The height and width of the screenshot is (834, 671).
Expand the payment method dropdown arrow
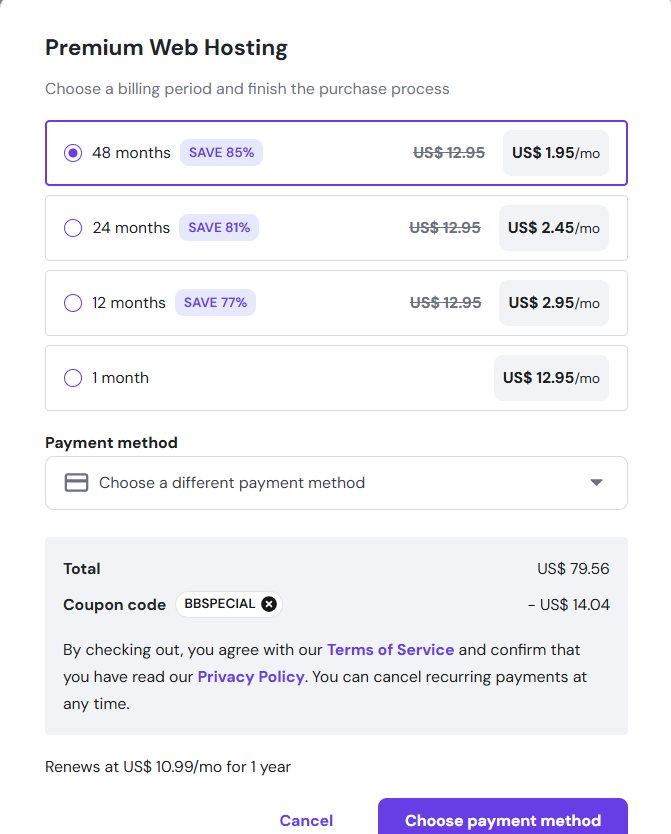pyautogui.click(x=596, y=483)
